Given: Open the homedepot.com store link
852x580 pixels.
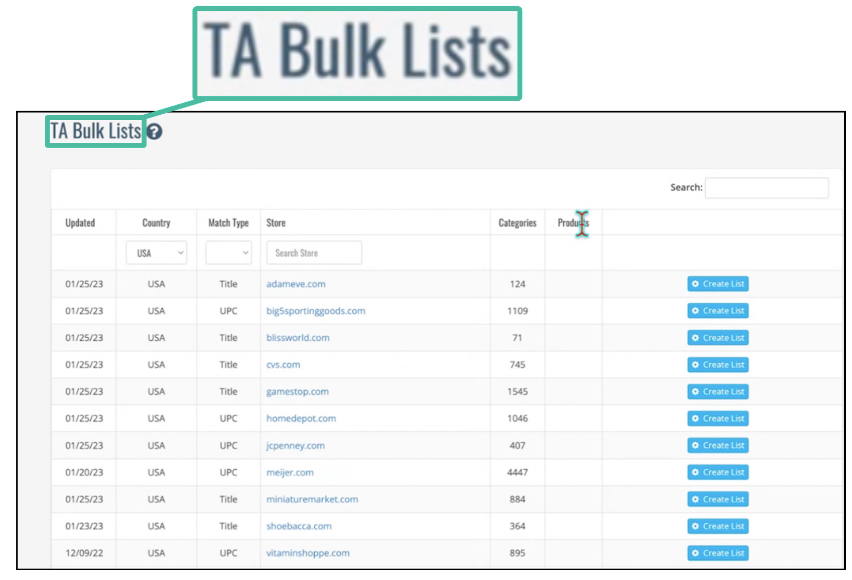Looking at the screenshot, I should pos(301,419).
